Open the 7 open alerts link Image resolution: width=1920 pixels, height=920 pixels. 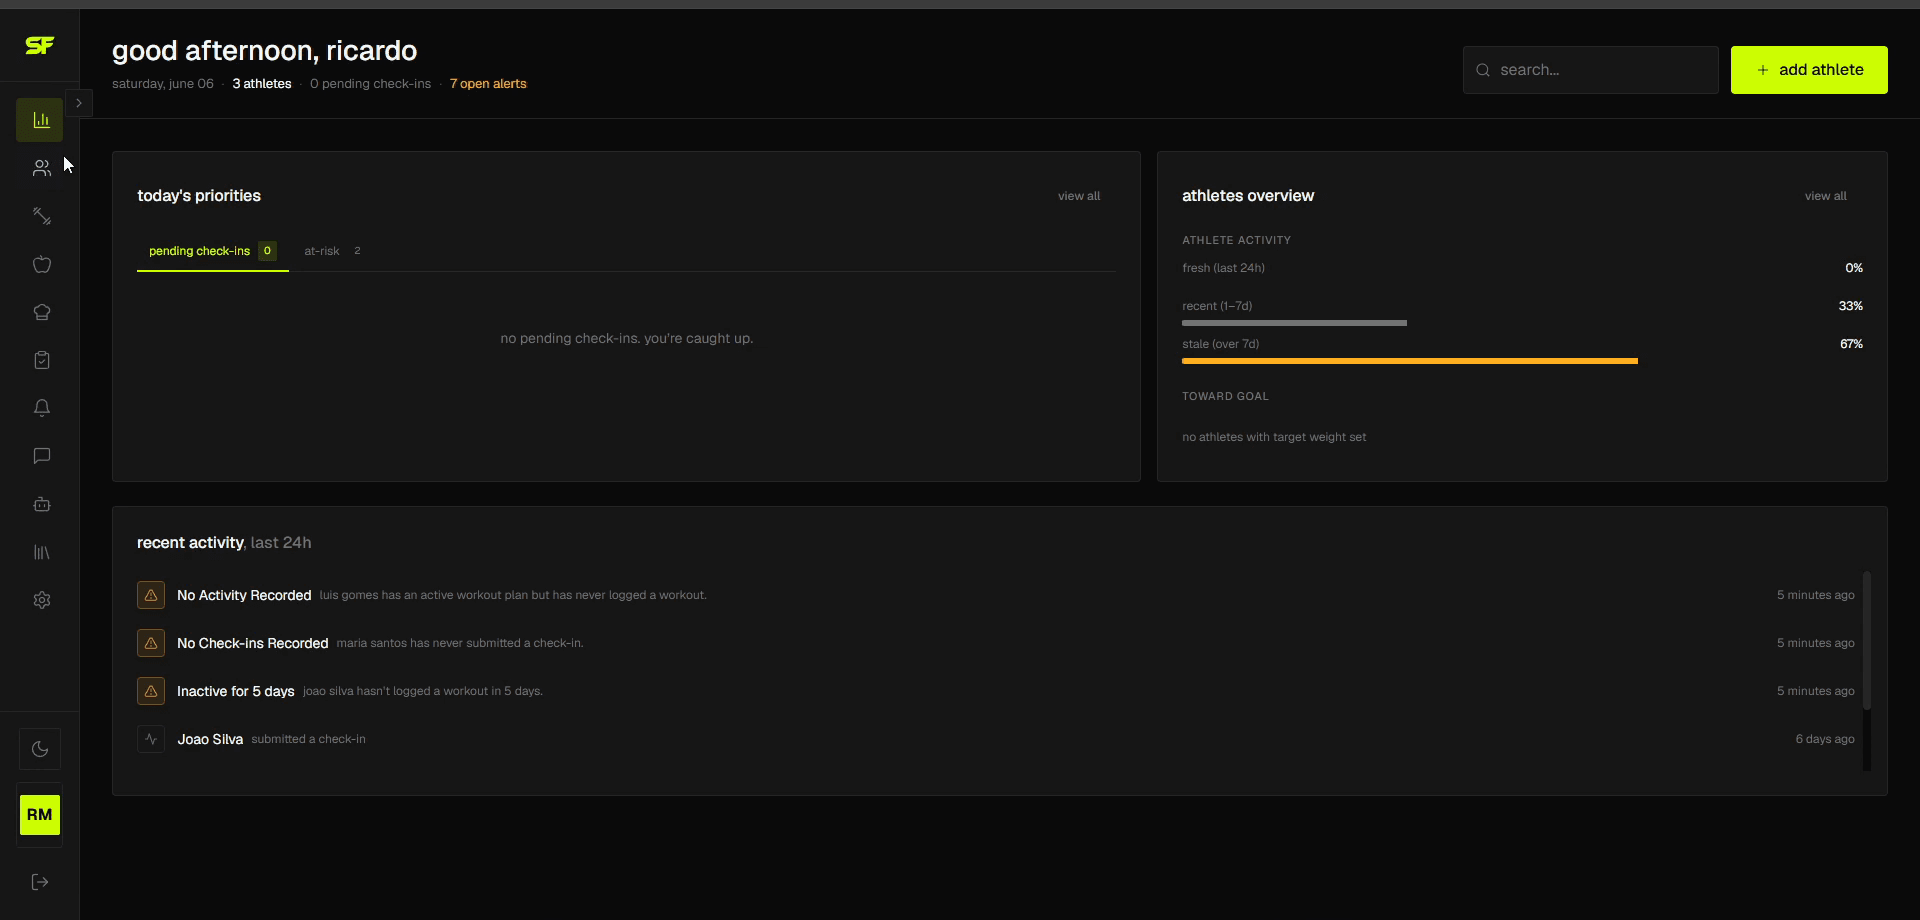[x=488, y=84]
